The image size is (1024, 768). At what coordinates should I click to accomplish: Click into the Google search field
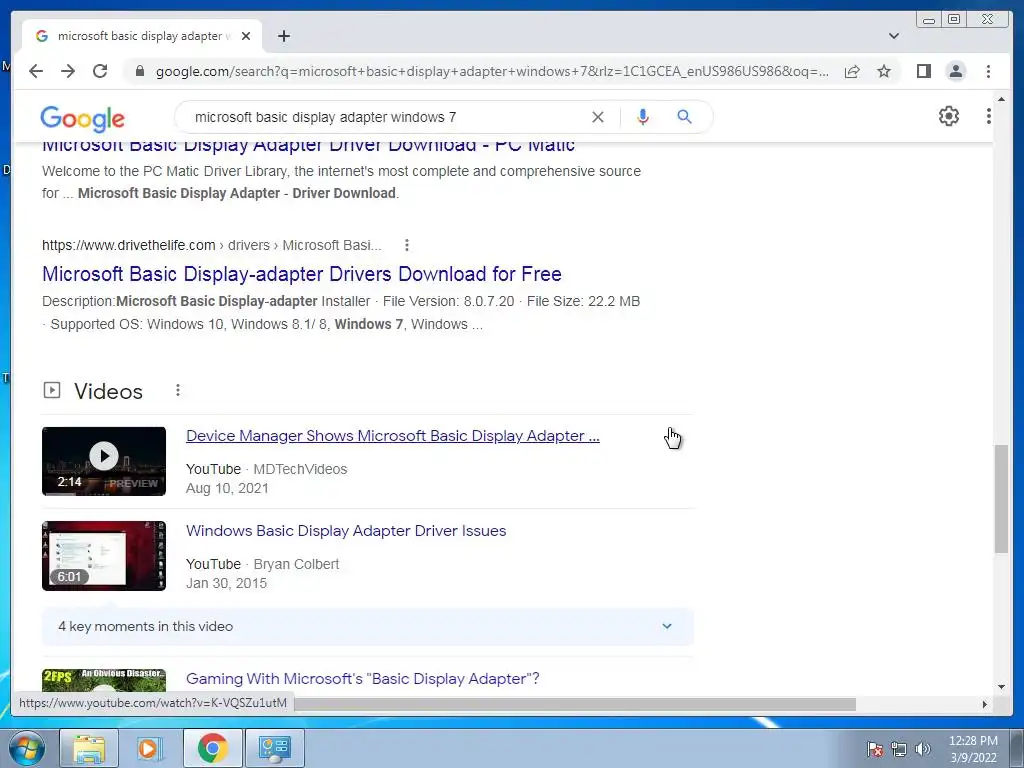coord(385,117)
